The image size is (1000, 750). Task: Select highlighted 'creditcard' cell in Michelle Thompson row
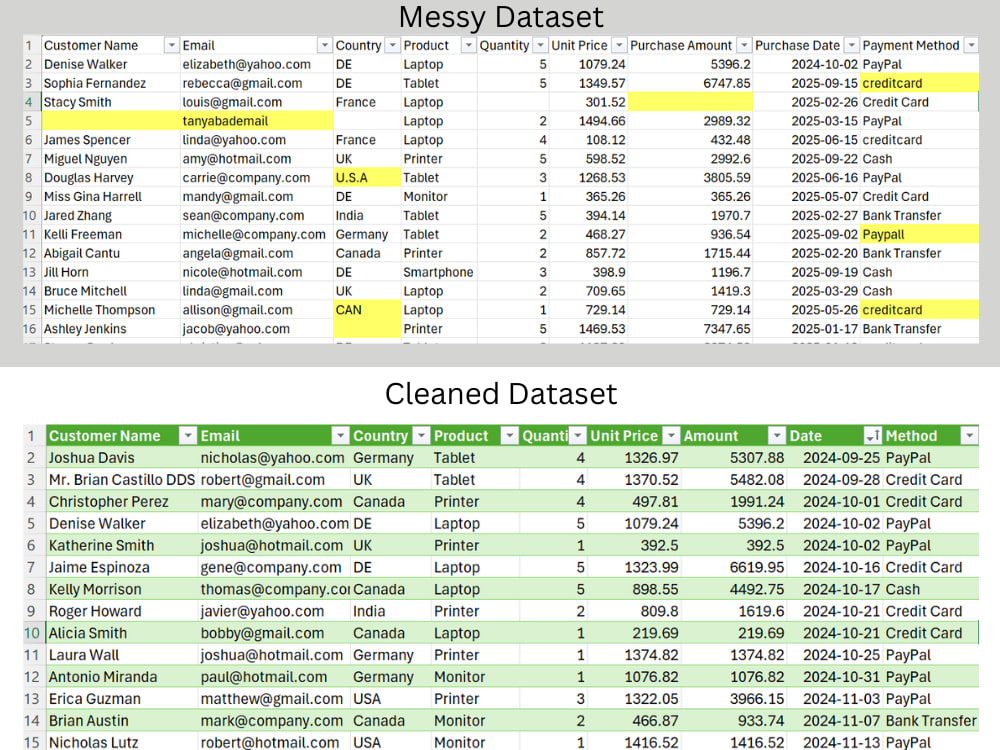tap(919, 310)
